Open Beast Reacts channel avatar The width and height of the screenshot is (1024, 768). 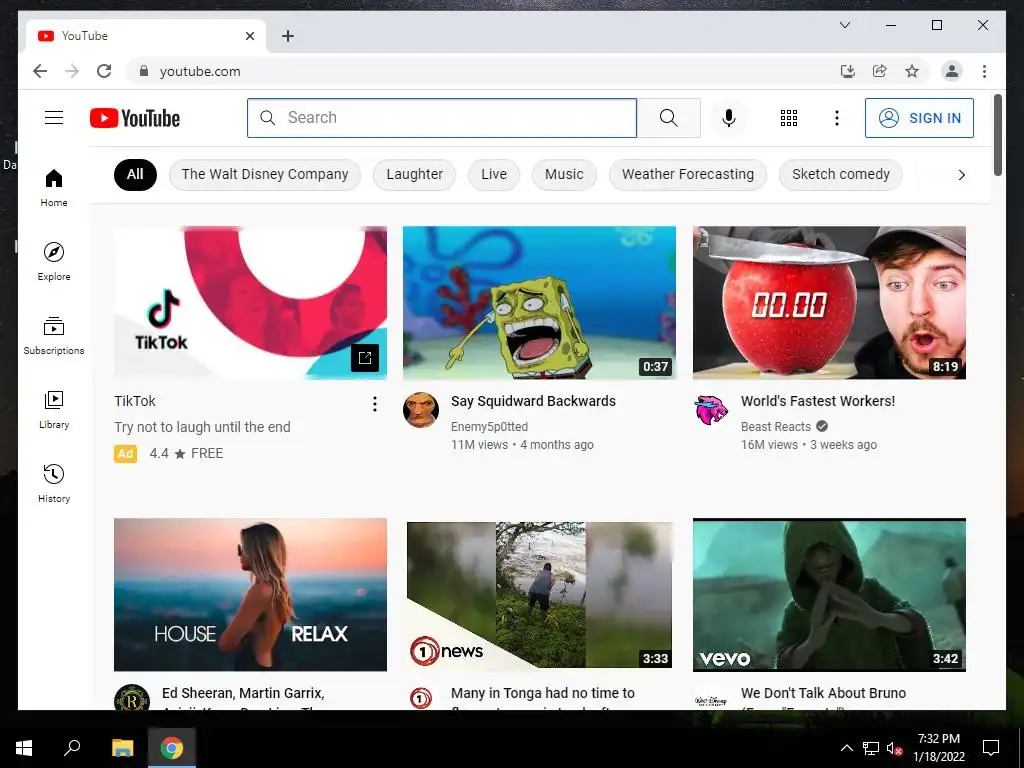point(711,410)
